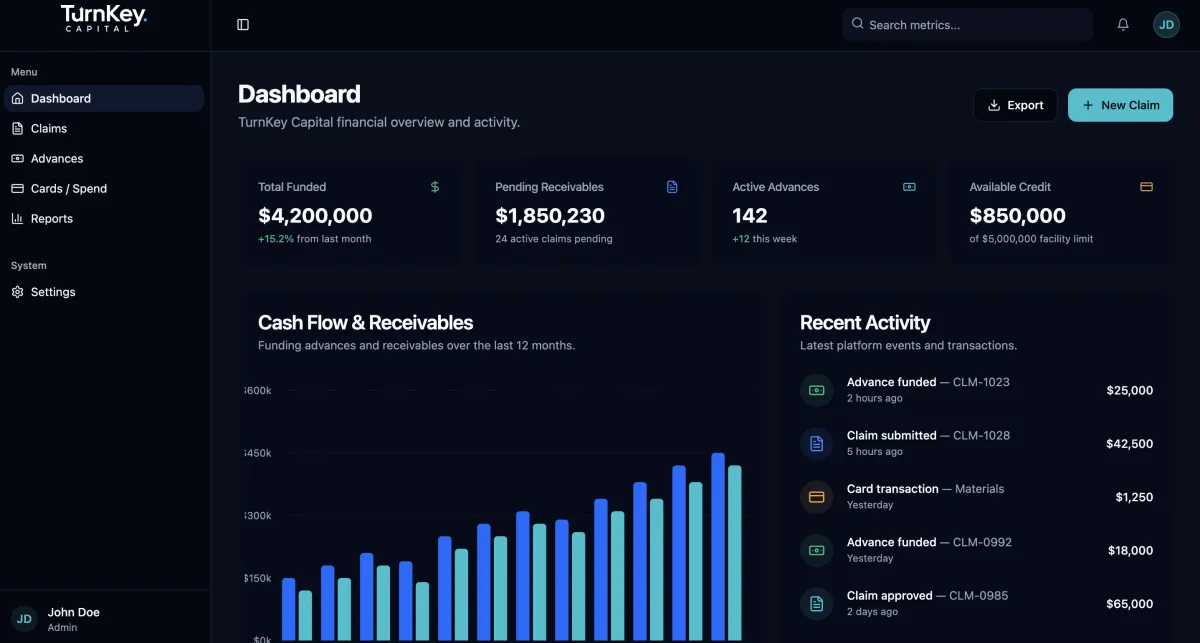The height and width of the screenshot is (643, 1200).
Task: Open the Reports page
Action: pos(52,218)
